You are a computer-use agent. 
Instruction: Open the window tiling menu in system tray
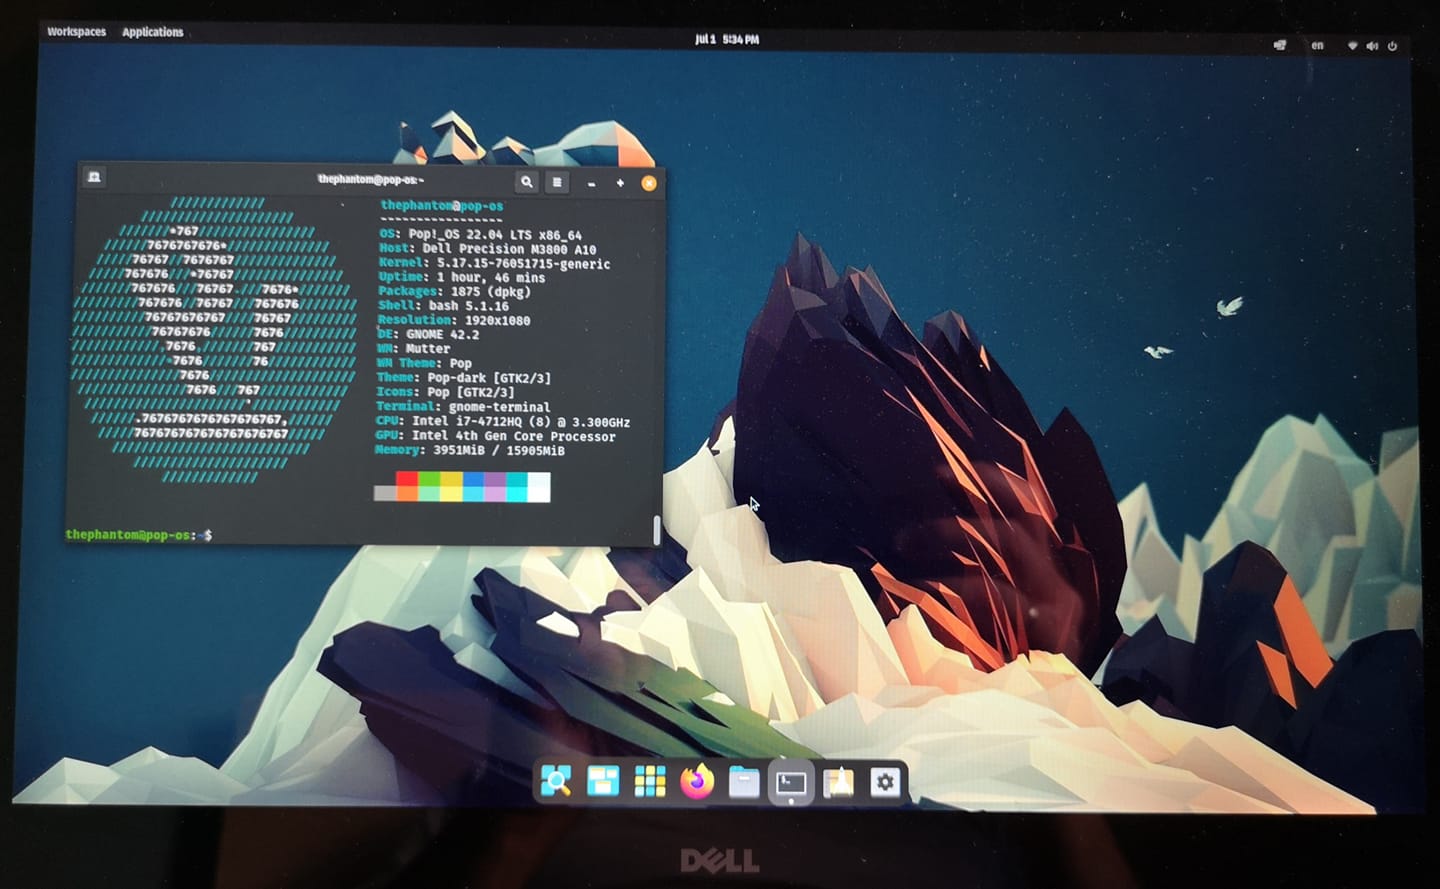point(1279,45)
